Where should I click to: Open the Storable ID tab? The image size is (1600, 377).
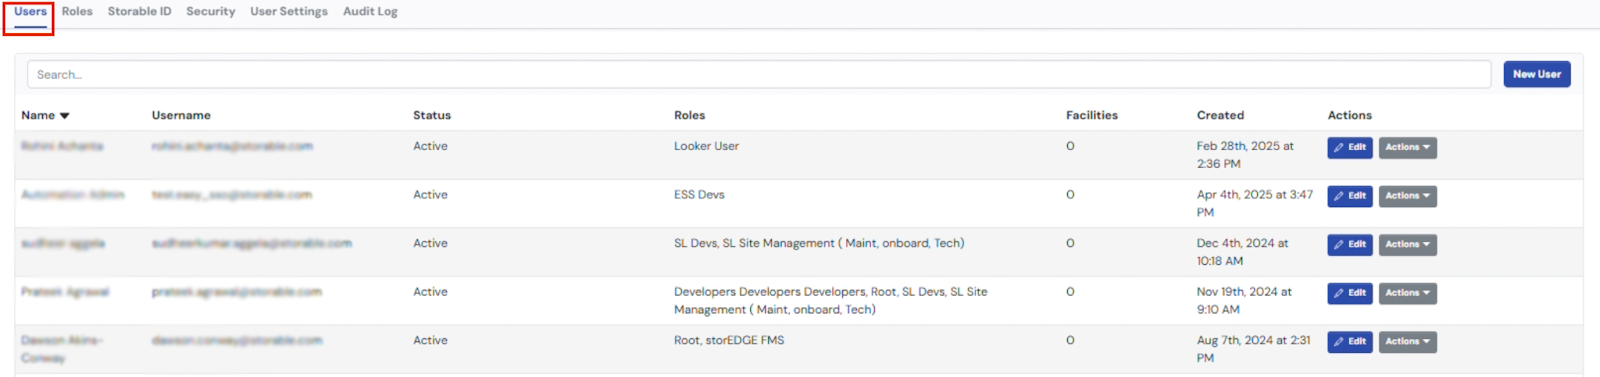click(x=139, y=12)
